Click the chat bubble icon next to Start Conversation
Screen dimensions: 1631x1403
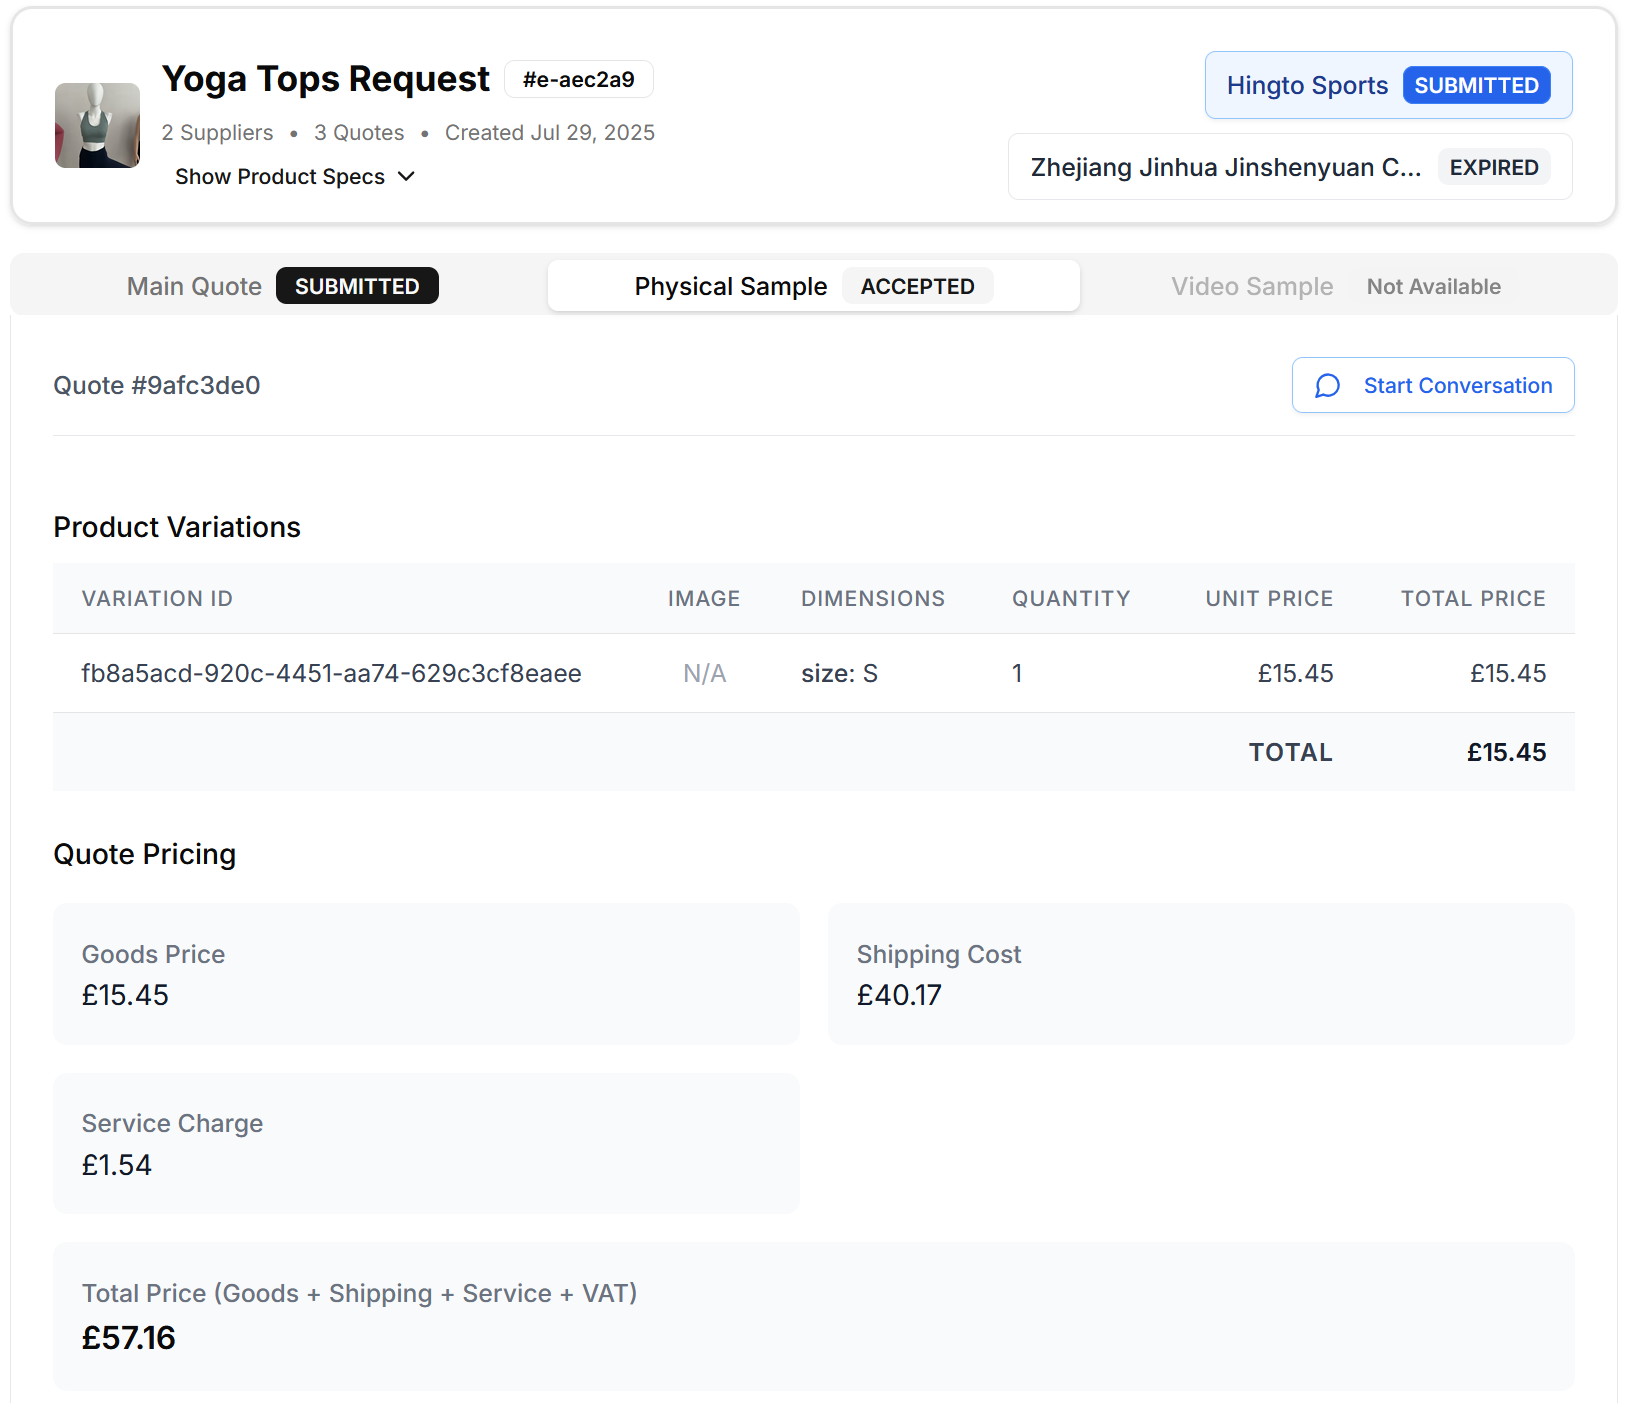1327,385
